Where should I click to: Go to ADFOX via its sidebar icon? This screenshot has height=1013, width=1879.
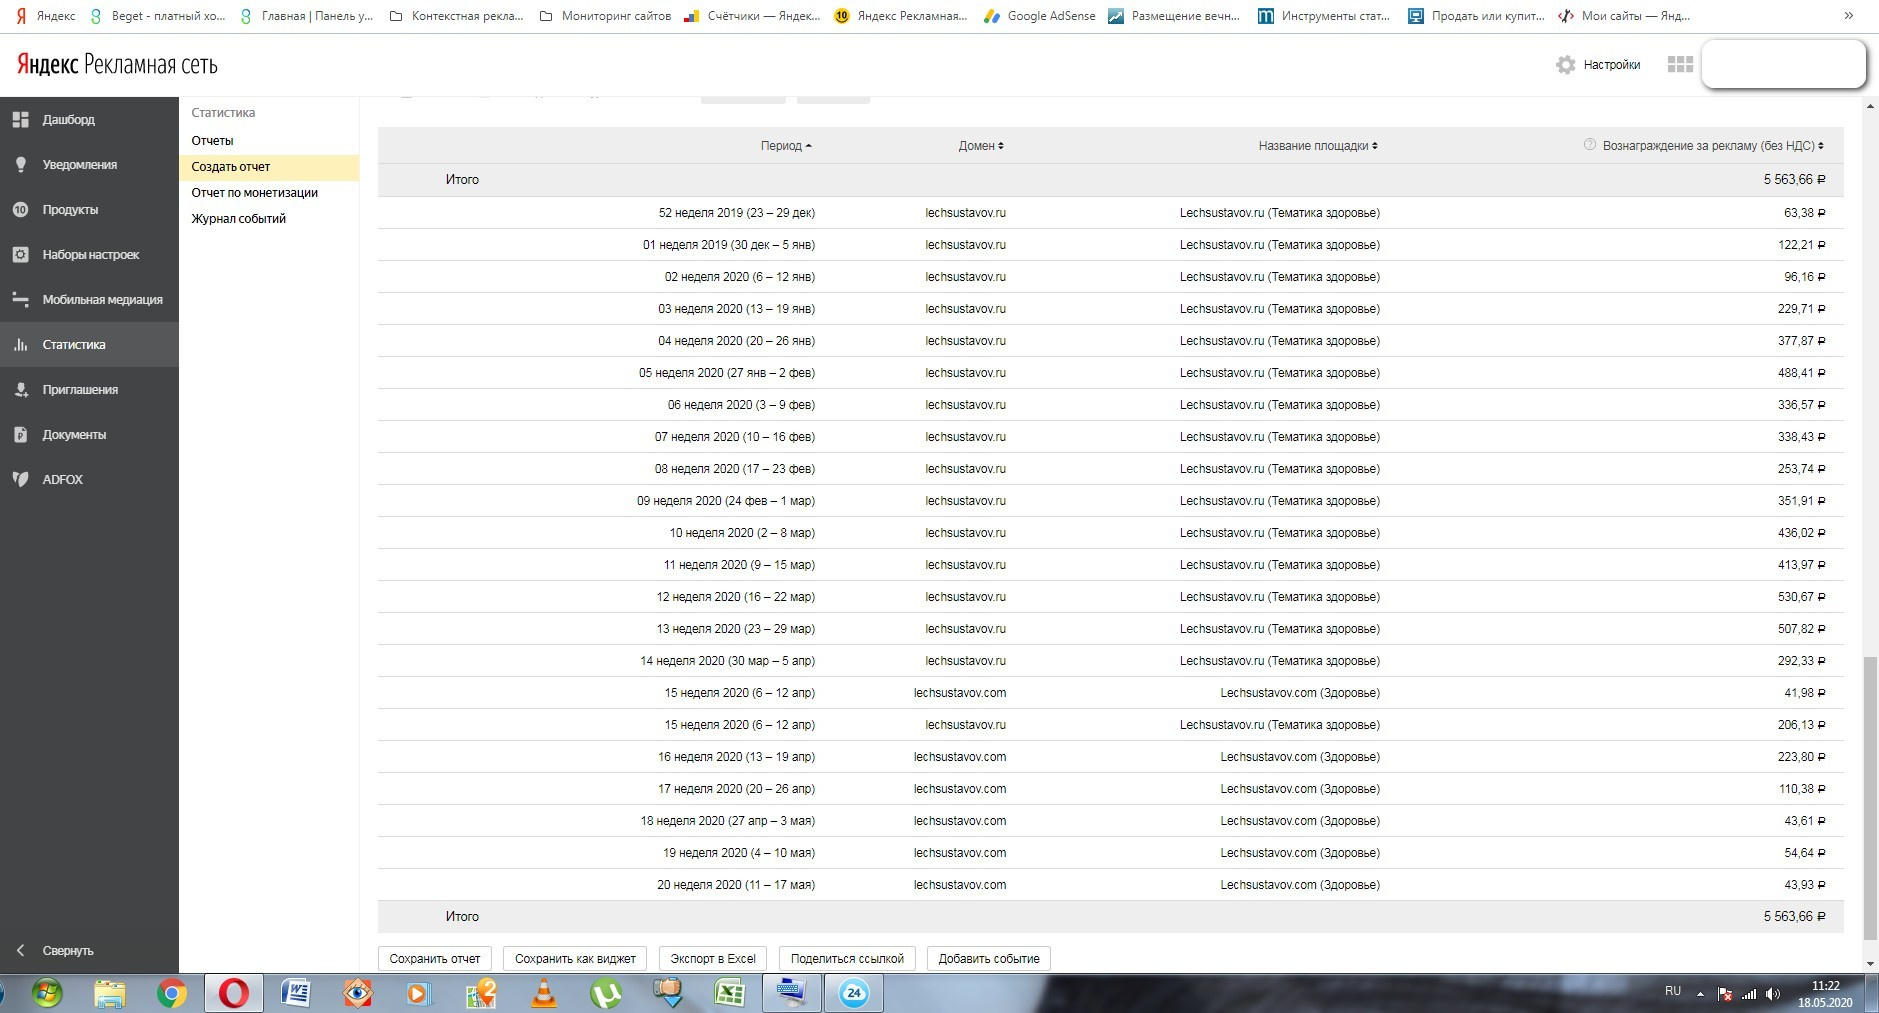click(x=20, y=480)
